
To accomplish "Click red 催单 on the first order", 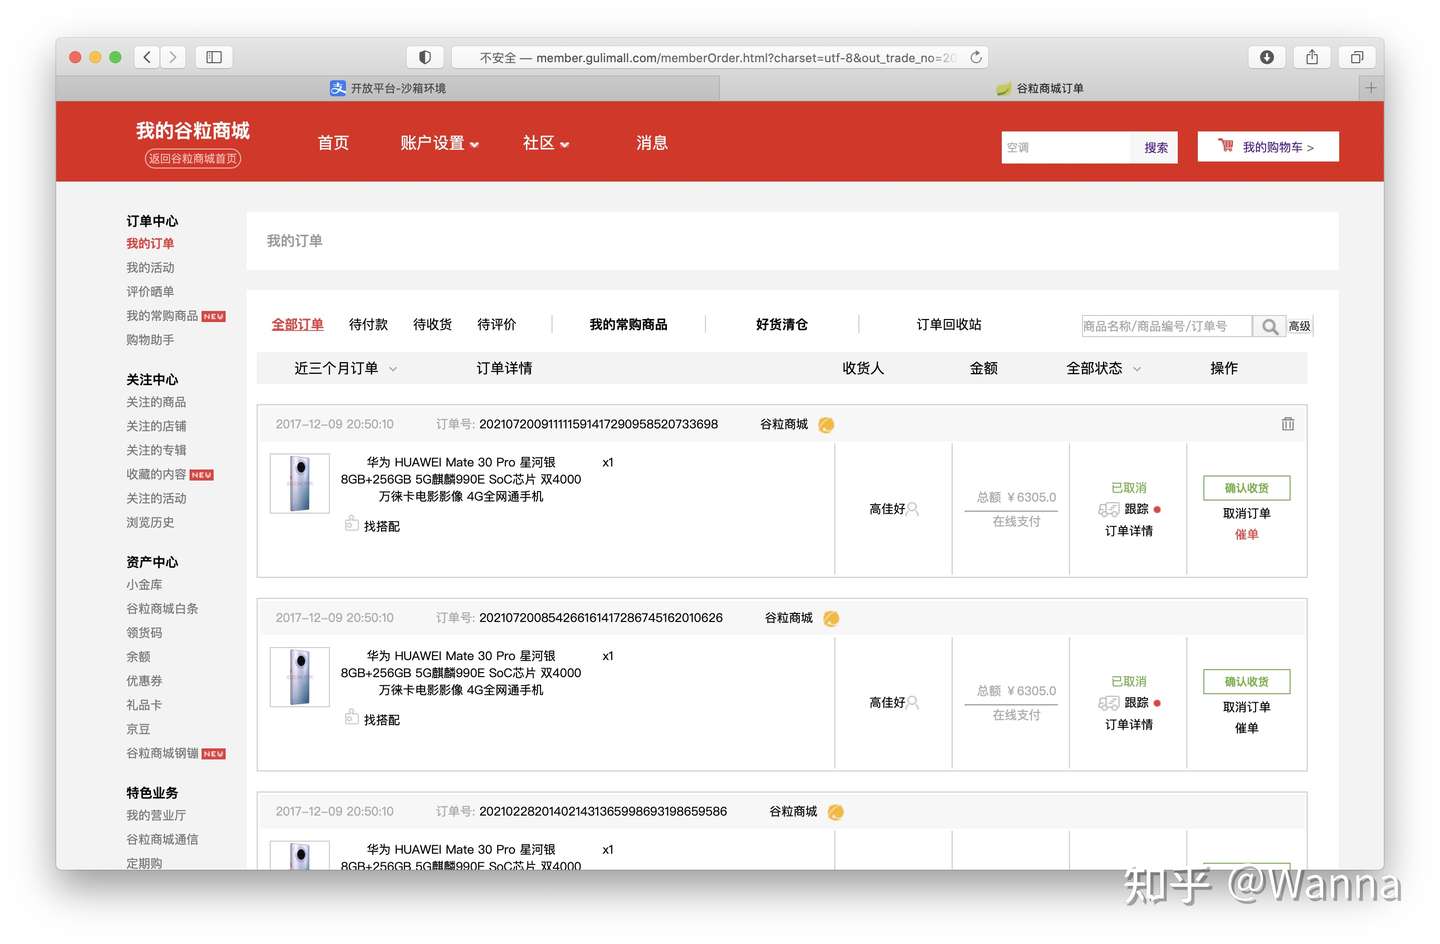I will 1246,534.
